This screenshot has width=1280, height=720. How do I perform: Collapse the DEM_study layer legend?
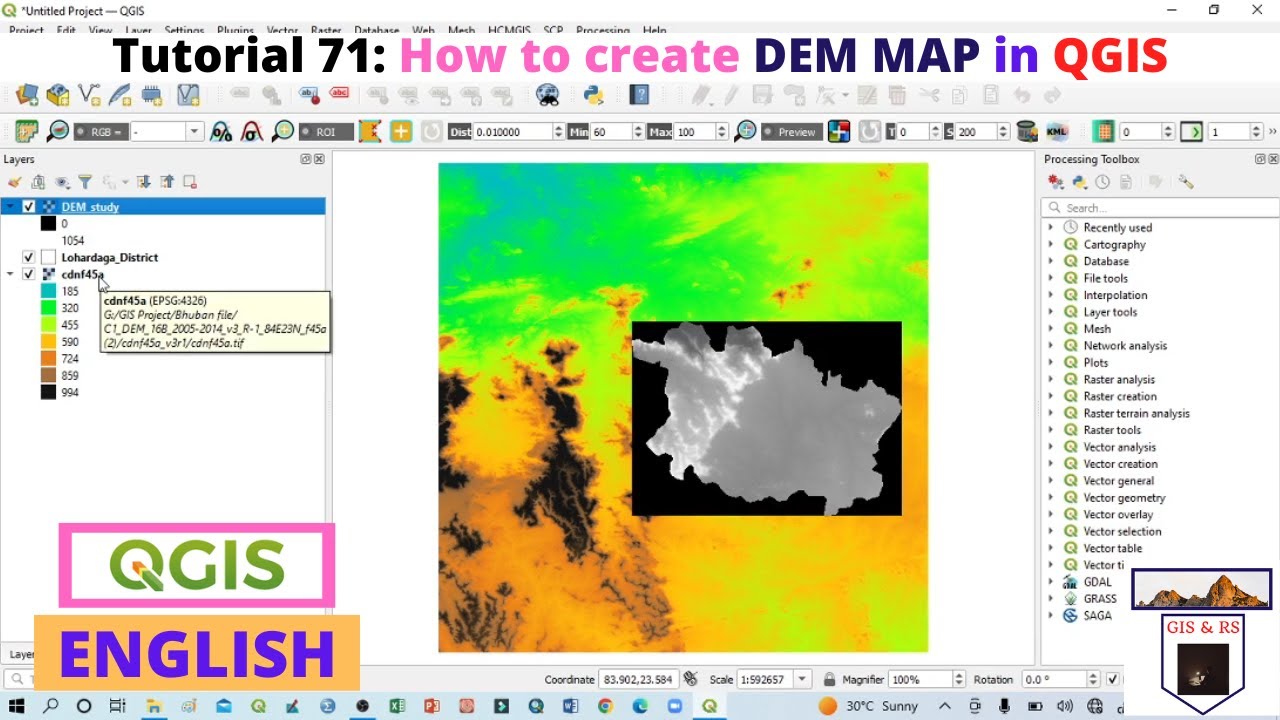coord(10,207)
